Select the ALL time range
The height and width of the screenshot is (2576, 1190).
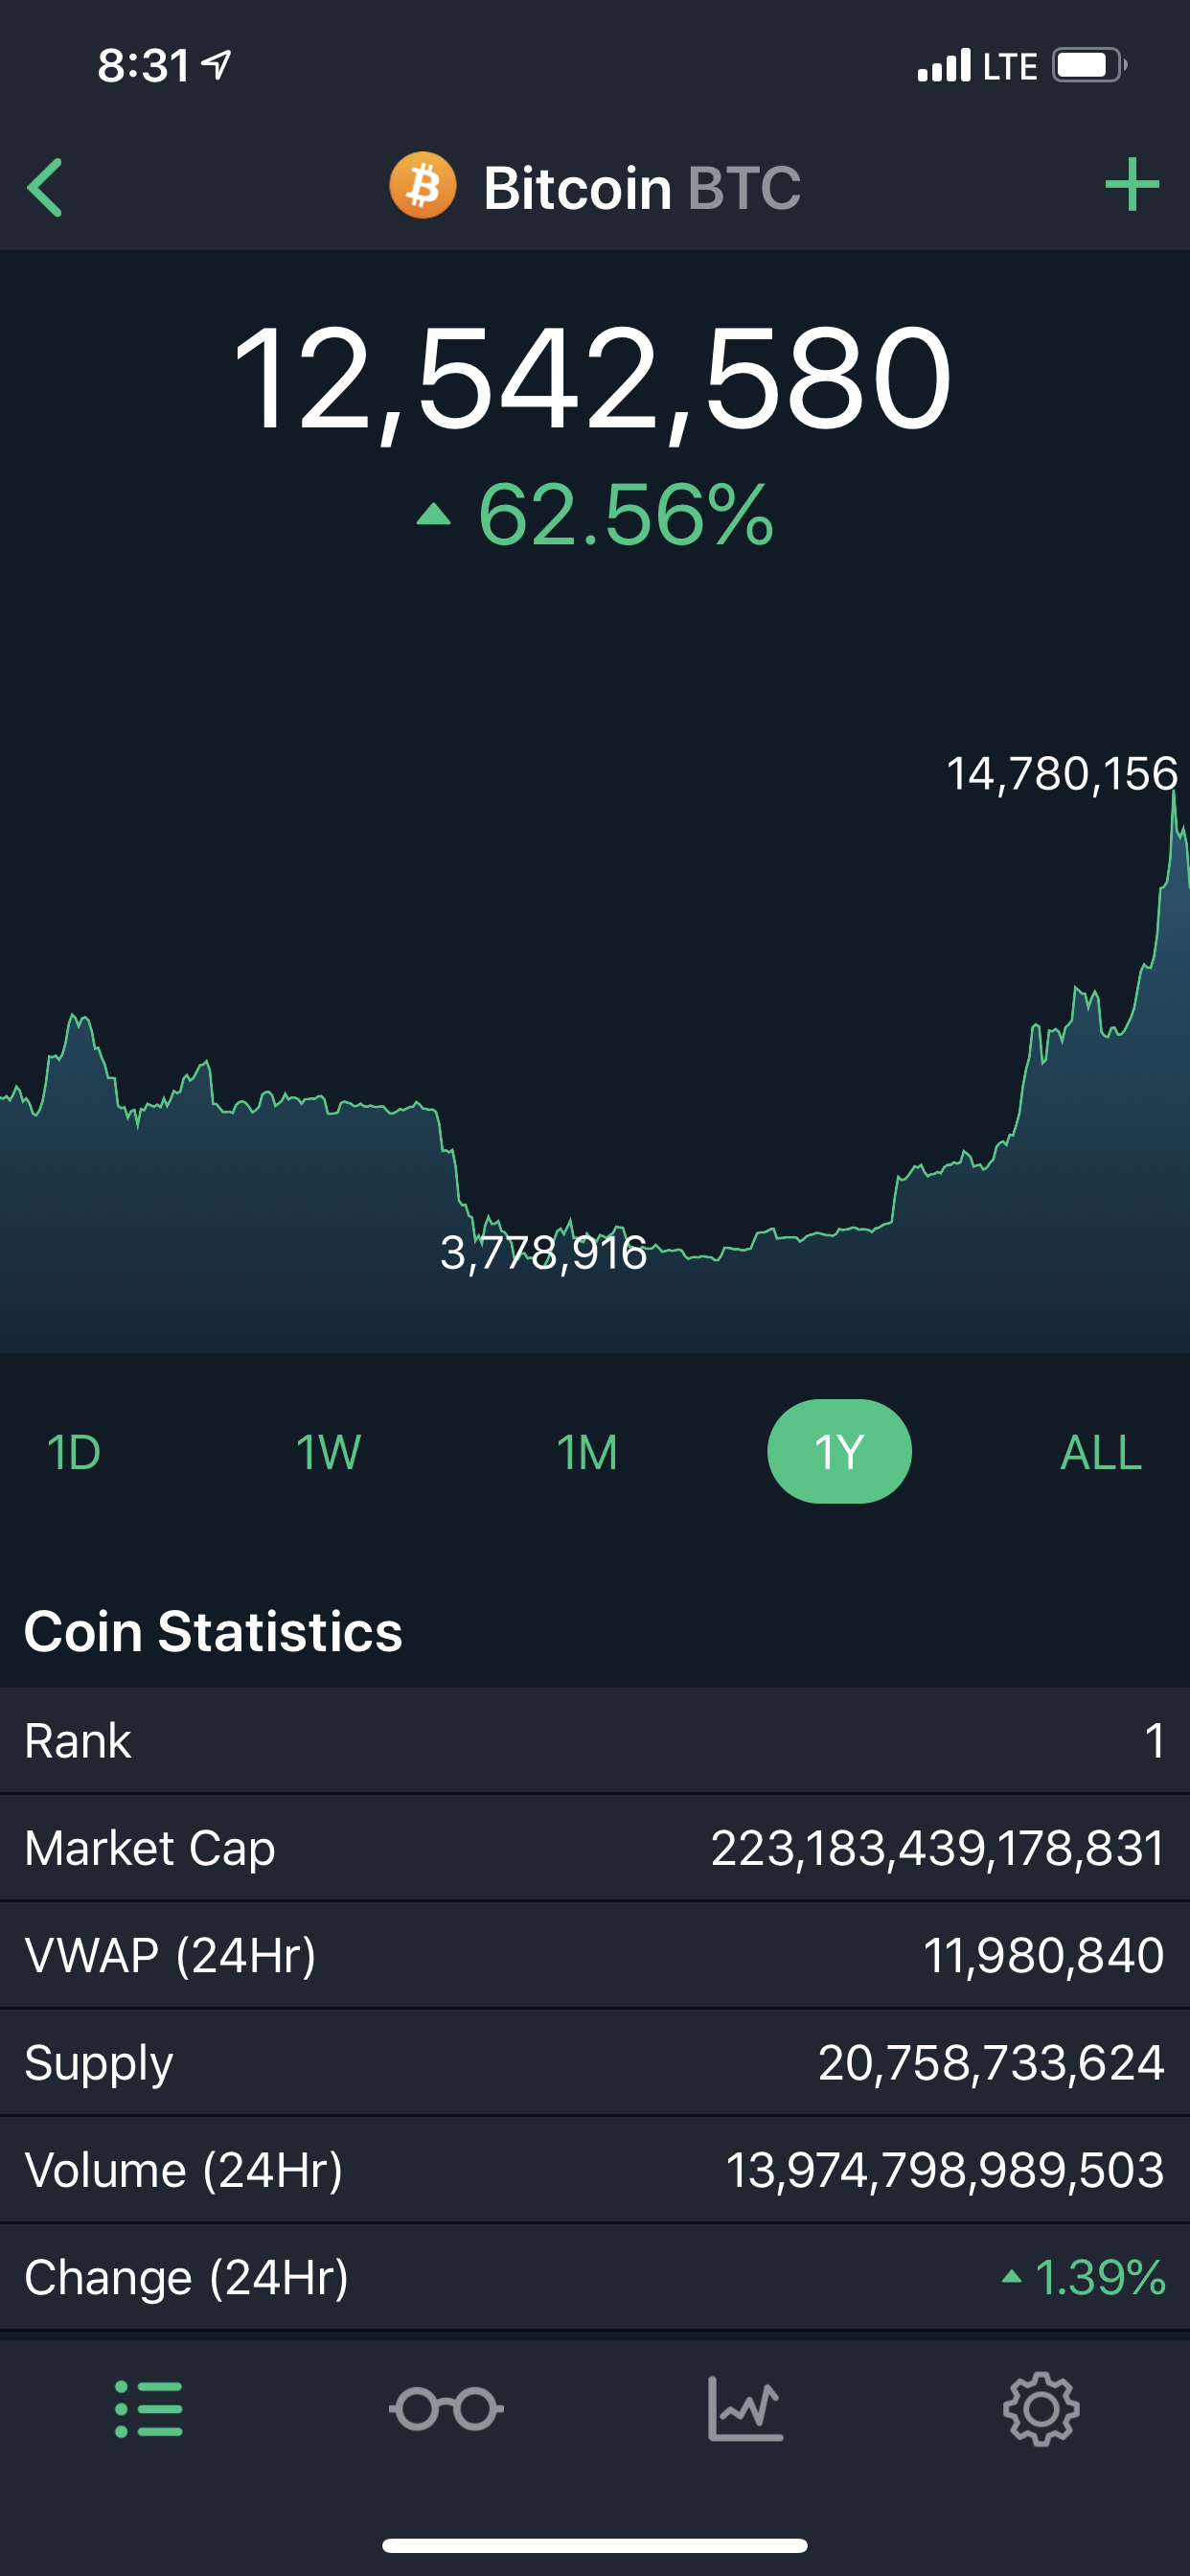pyautogui.click(x=1100, y=1452)
